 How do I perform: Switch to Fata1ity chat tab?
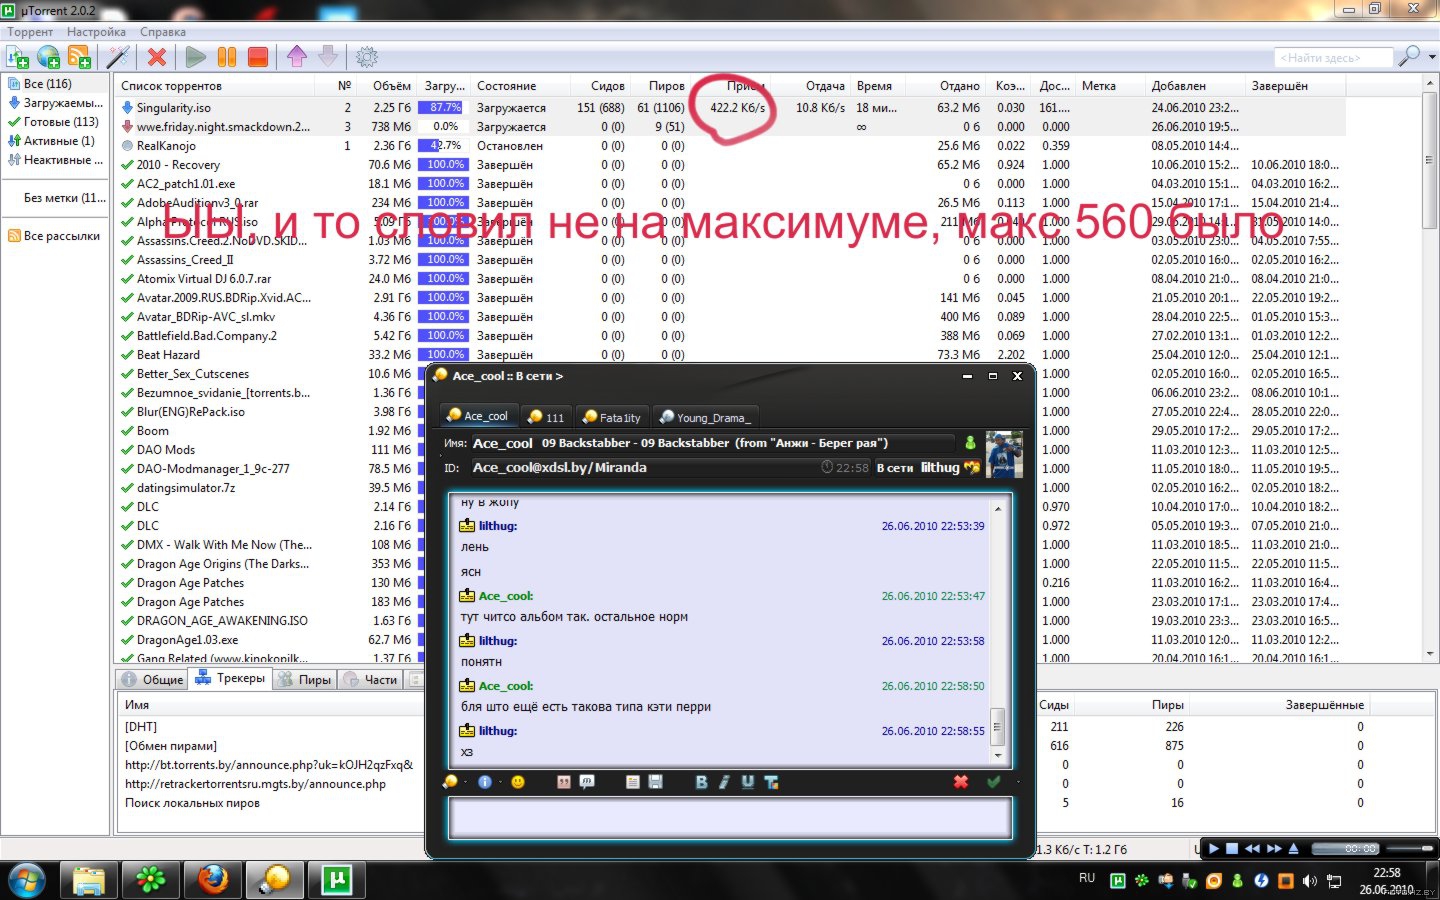(612, 417)
